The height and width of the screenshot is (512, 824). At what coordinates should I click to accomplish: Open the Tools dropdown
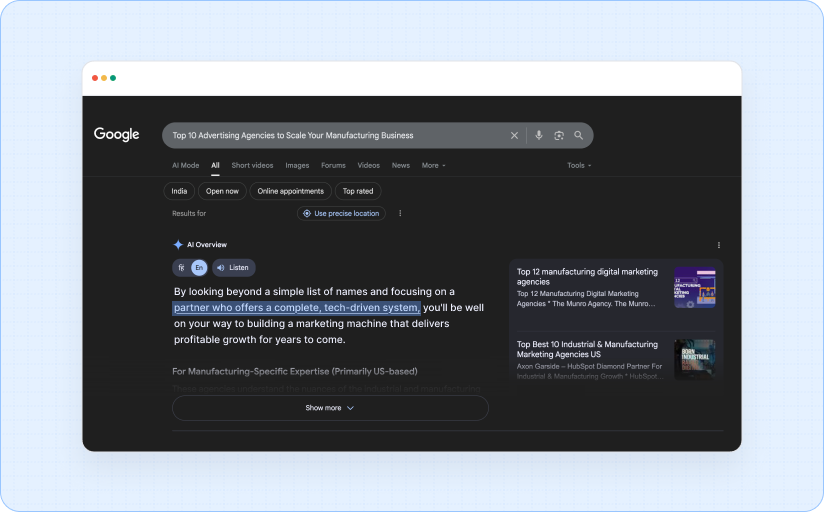579,165
